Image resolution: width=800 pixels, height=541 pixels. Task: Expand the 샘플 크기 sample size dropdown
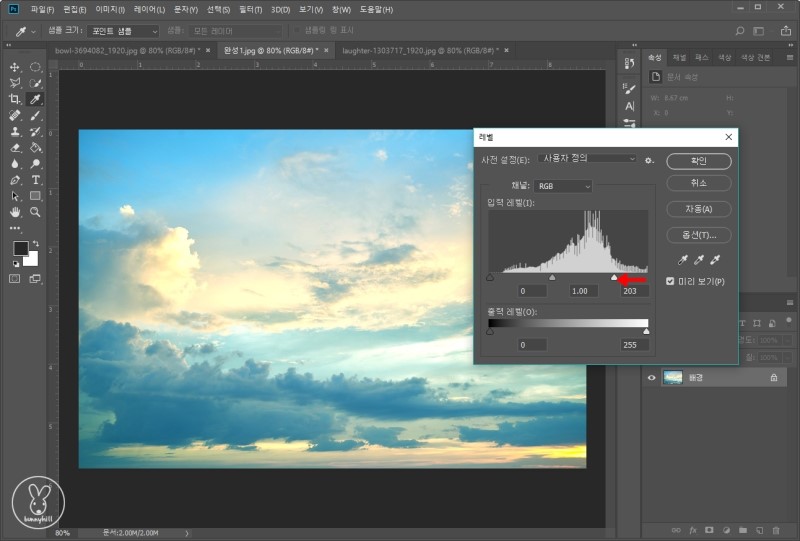coord(121,31)
